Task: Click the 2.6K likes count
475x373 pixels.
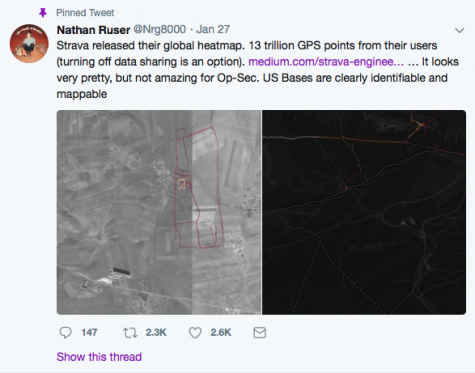Action: (221, 332)
